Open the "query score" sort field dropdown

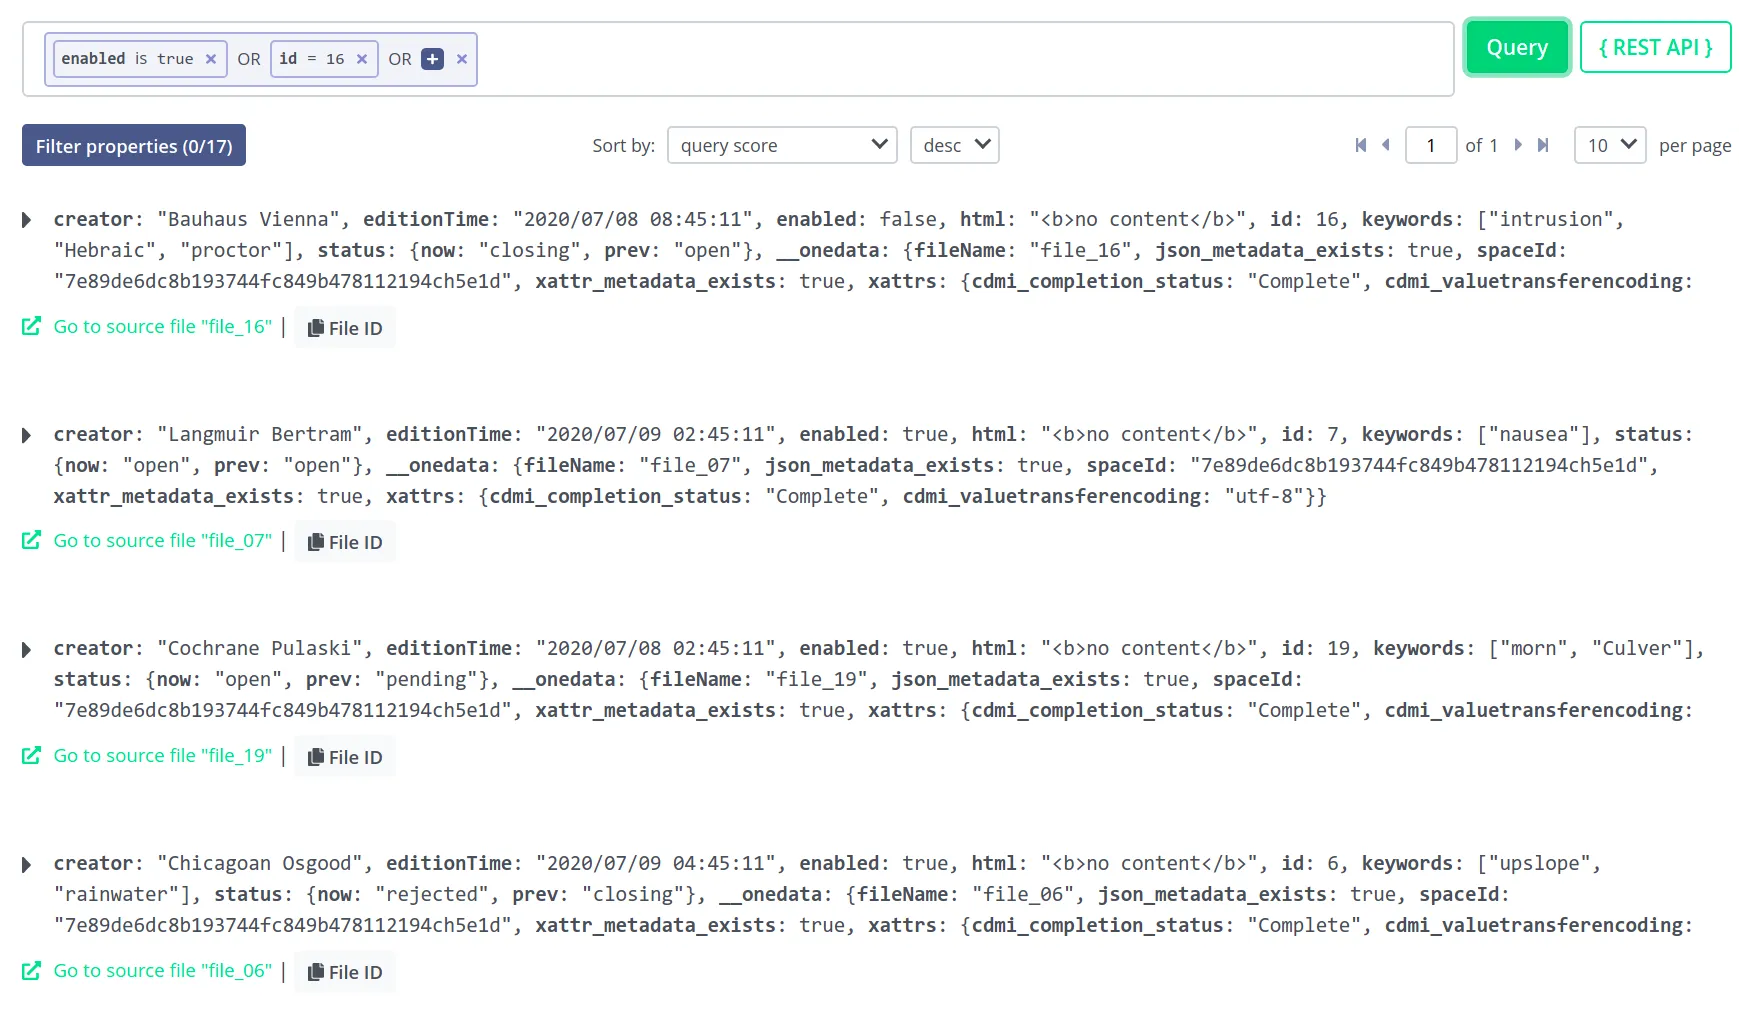pyautogui.click(x=782, y=145)
